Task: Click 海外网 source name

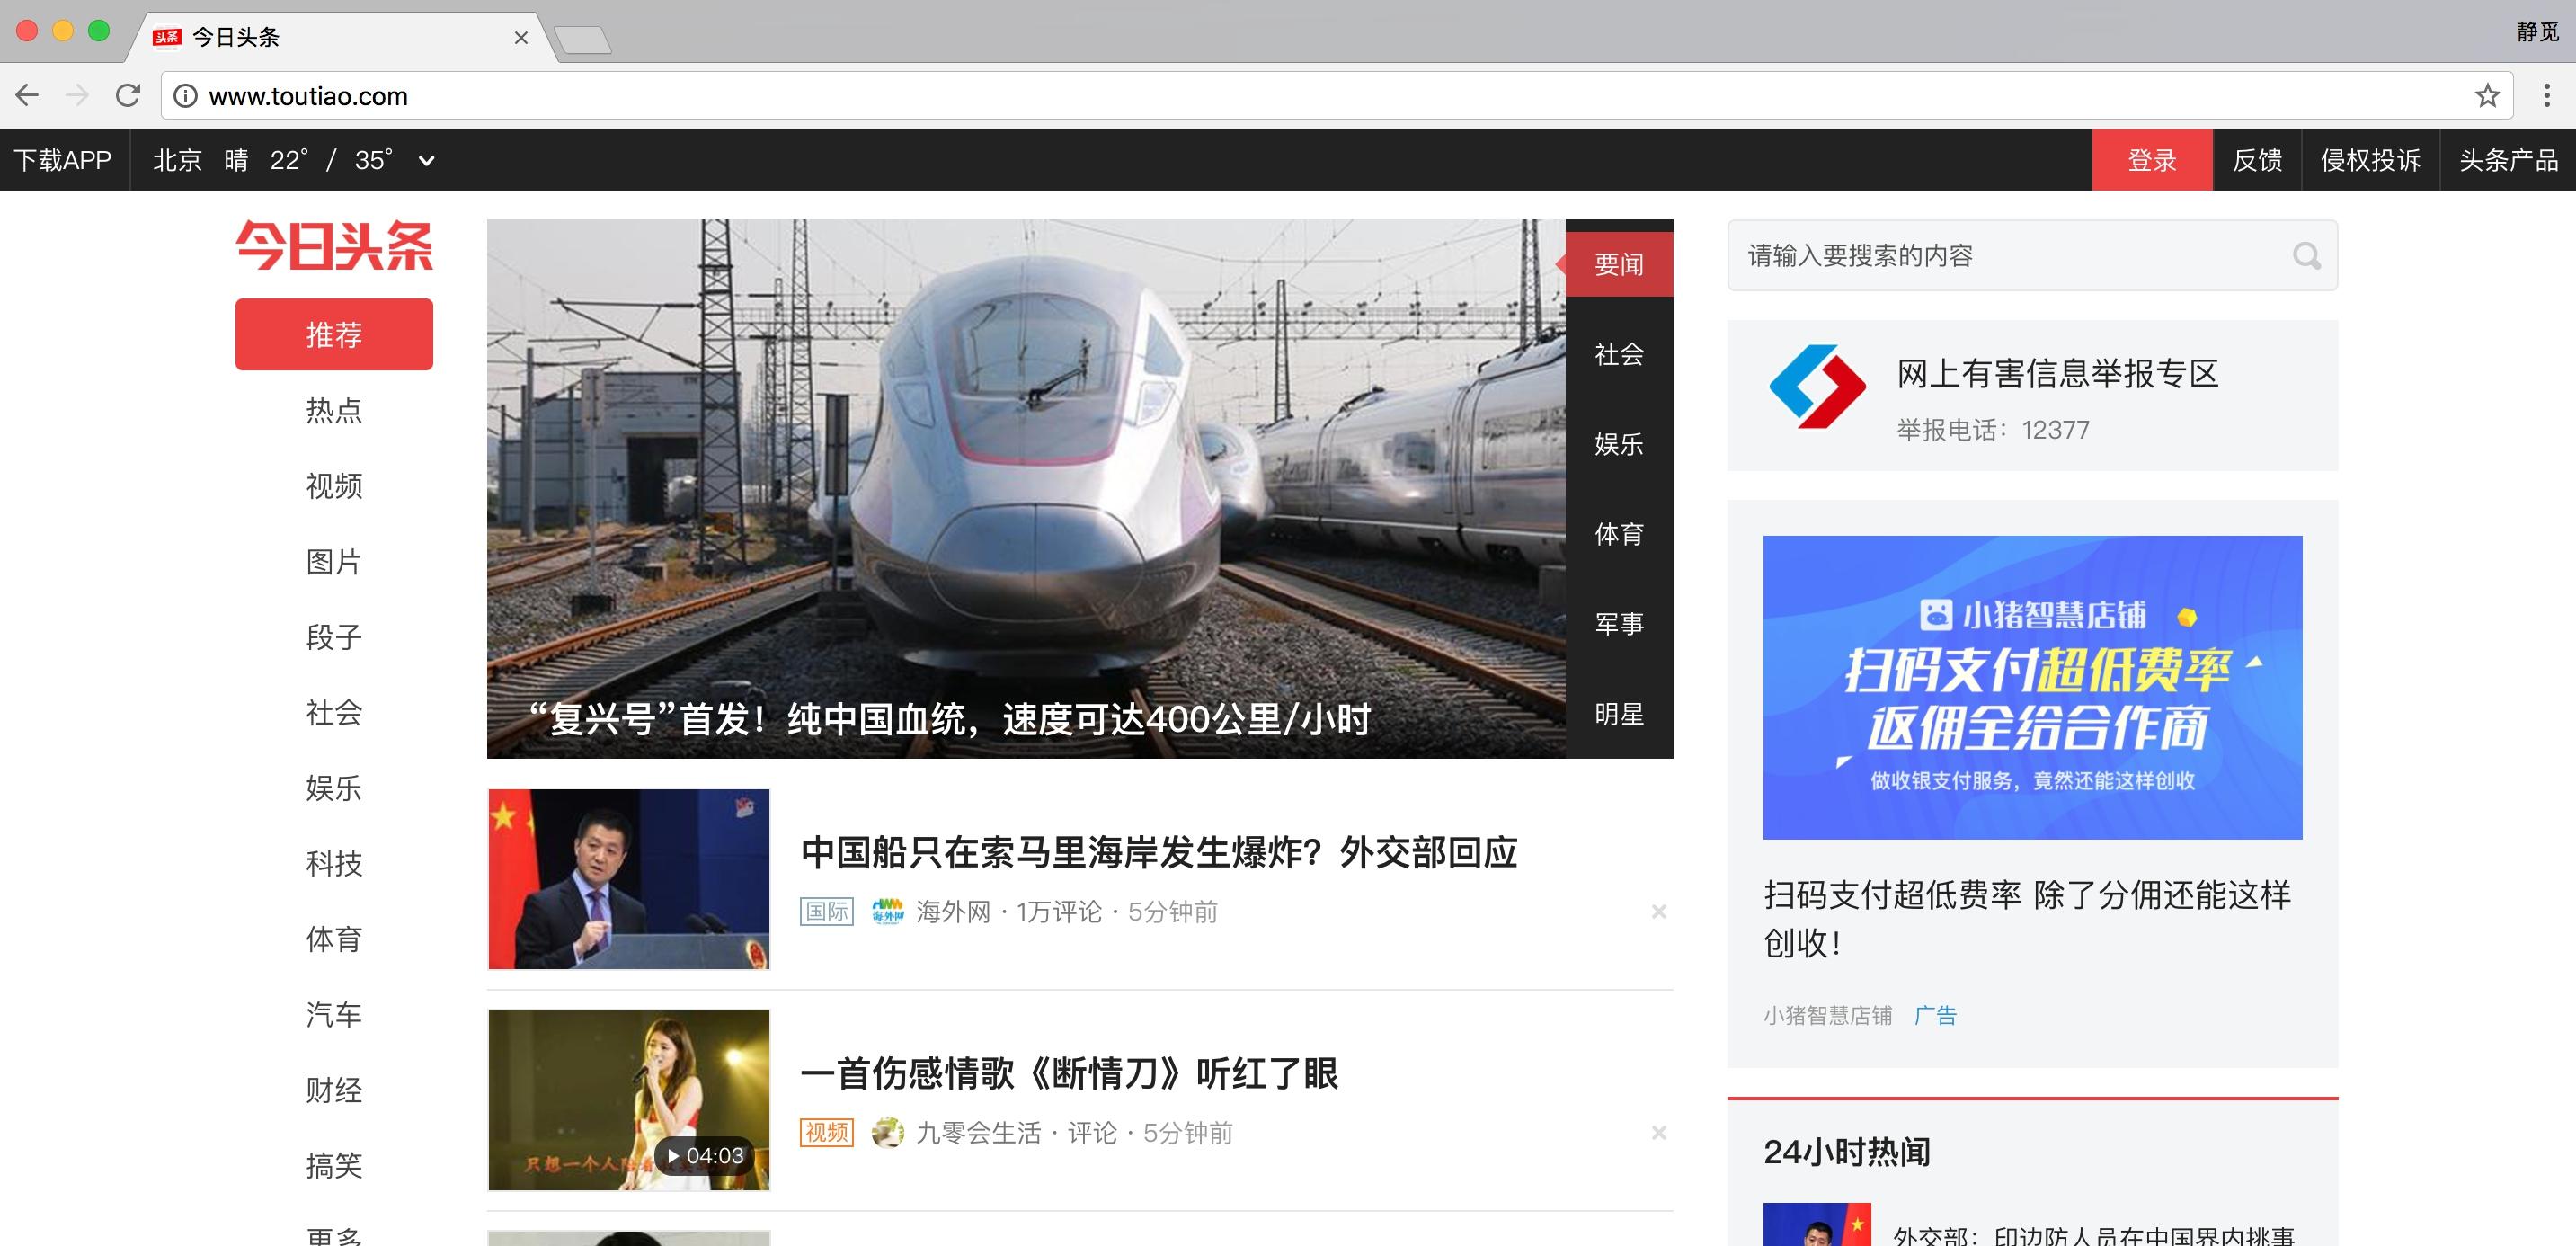Action: 953,911
